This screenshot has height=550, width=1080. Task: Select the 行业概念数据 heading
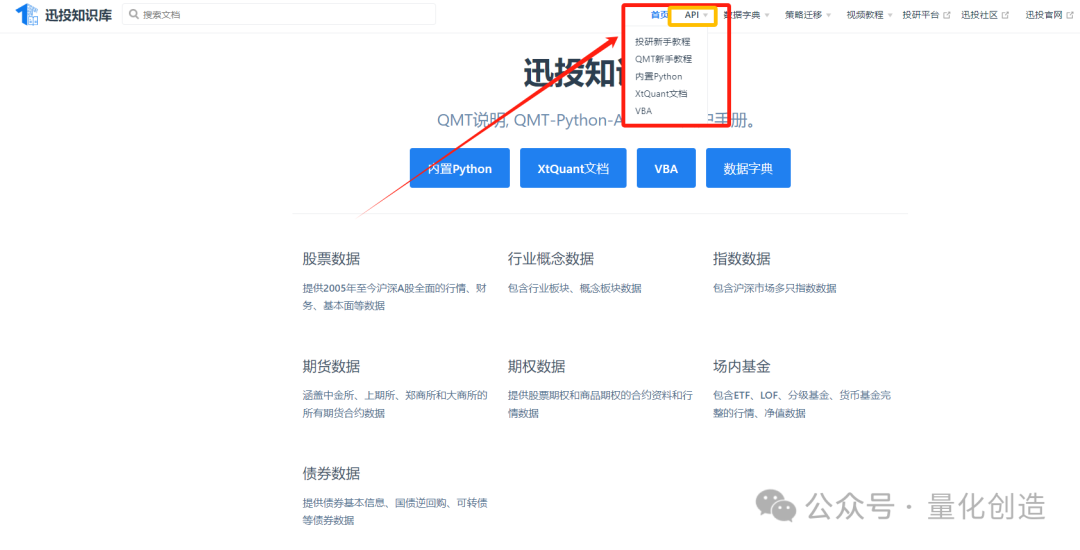pos(550,259)
